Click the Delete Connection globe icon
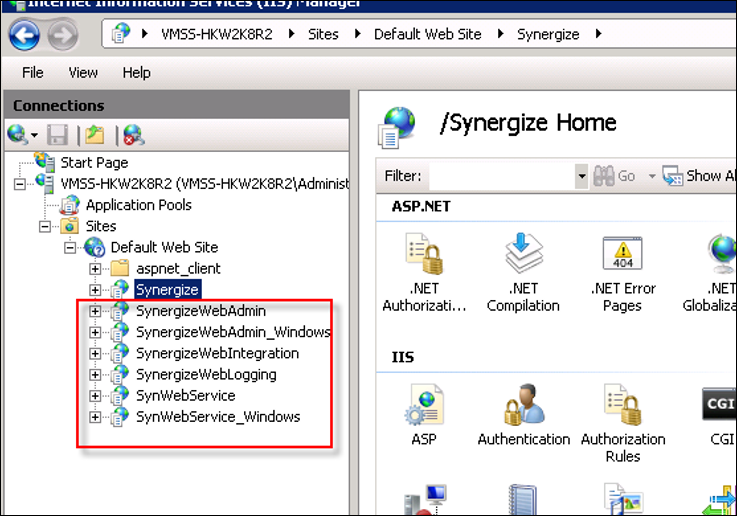The image size is (737, 516). (x=134, y=135)
